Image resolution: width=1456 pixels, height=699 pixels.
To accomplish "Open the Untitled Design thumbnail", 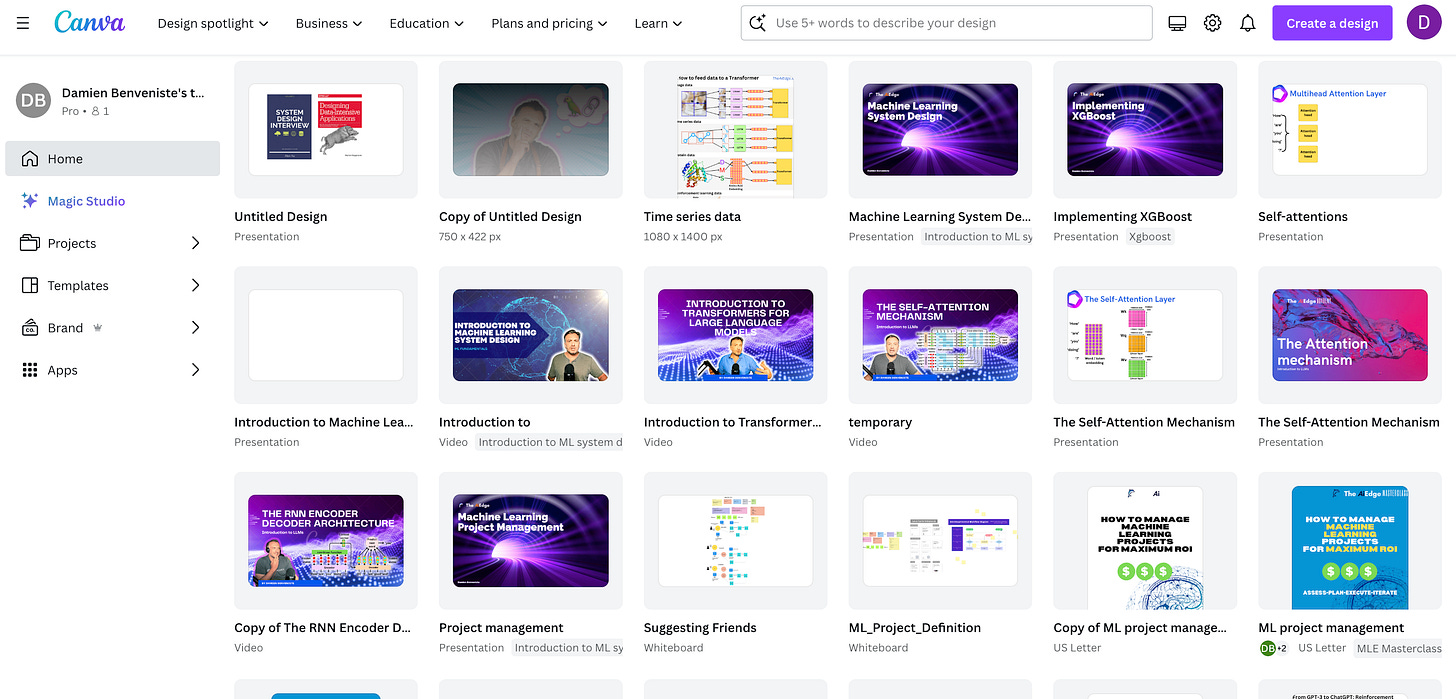I will [325, 130].
